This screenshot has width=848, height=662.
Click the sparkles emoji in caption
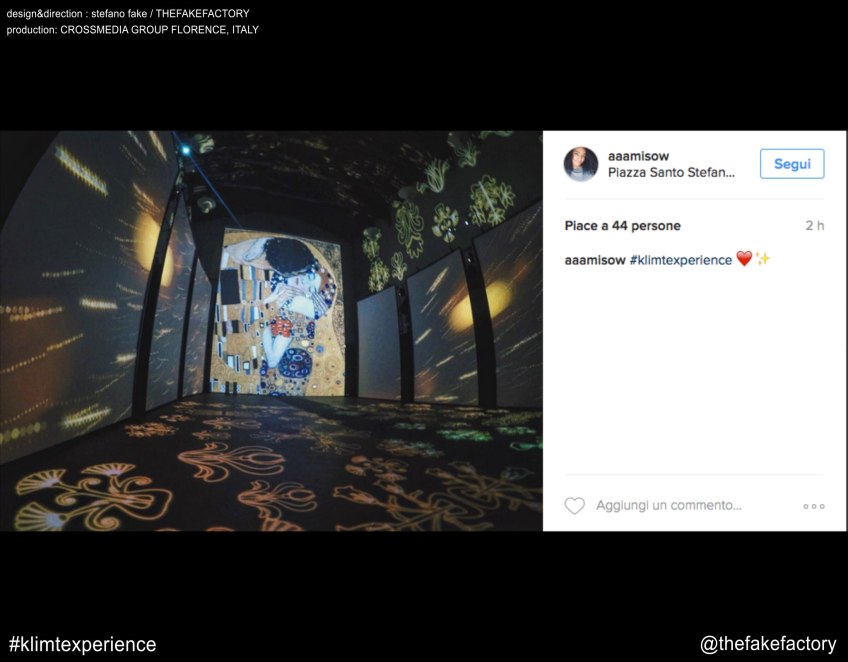(x=762, y=260)
